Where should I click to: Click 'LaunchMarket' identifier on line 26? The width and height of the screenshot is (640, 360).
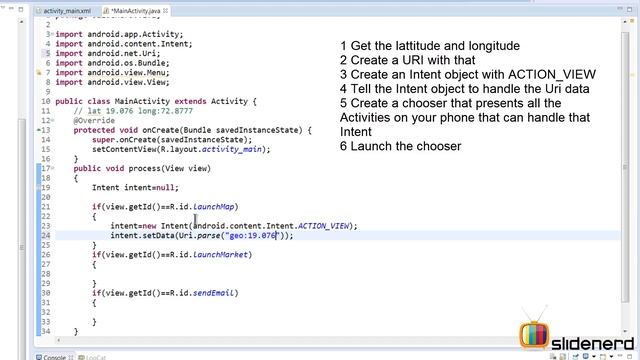(220, 255)
